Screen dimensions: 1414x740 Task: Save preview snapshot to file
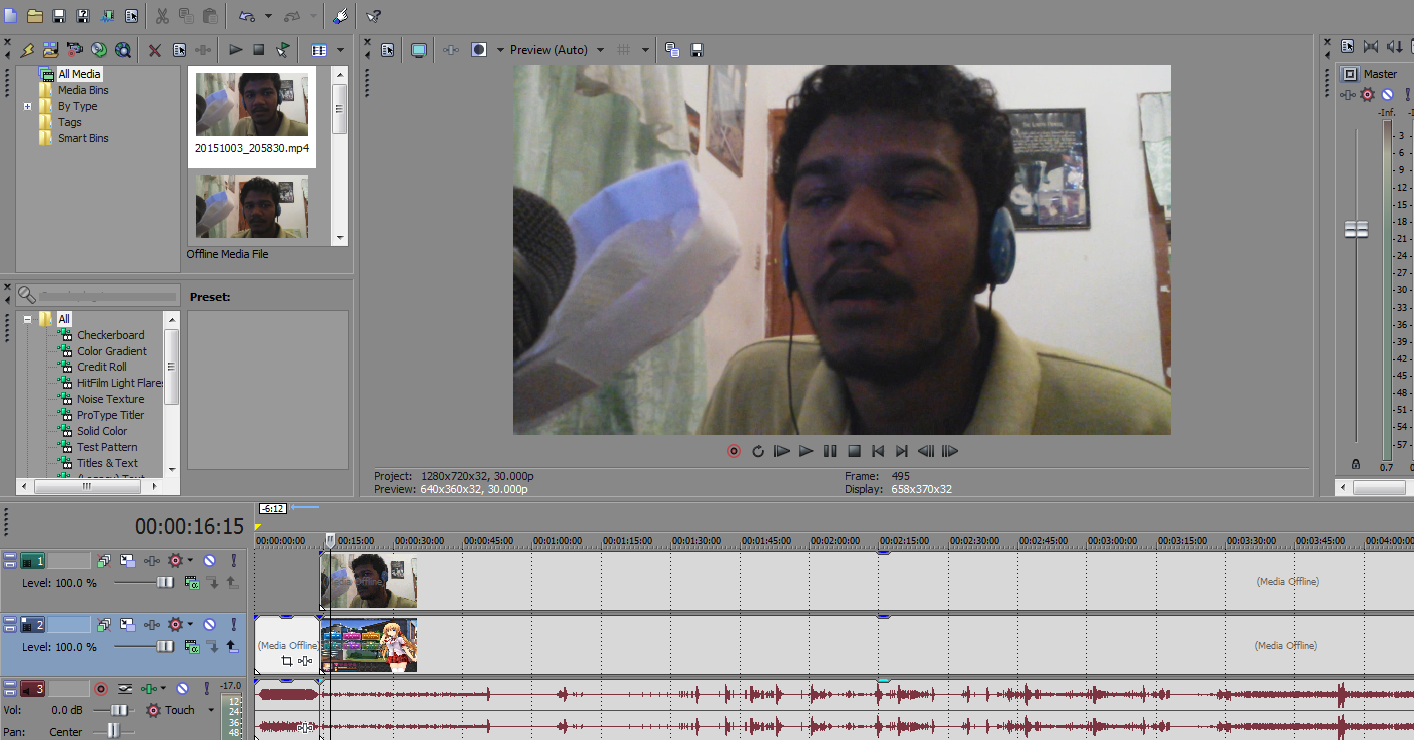(x=697, y=49)
